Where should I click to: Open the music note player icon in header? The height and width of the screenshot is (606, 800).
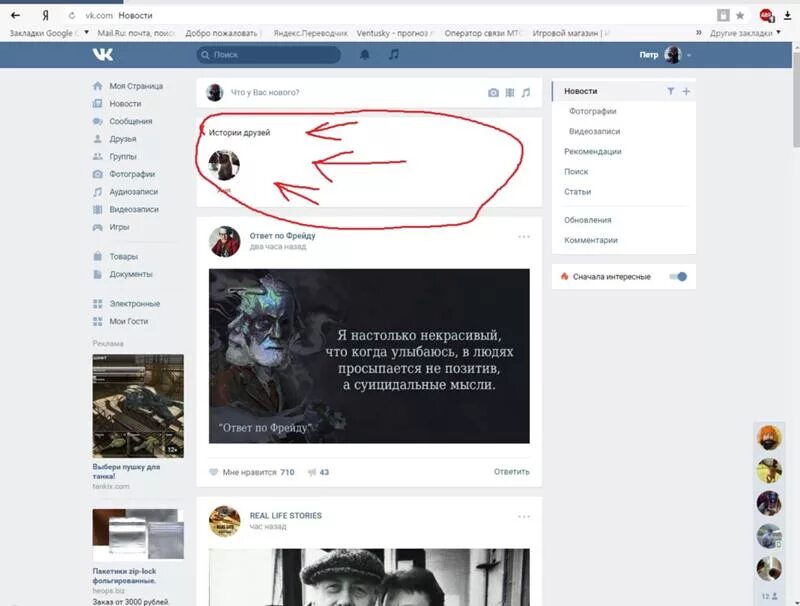[x=393, y=54]
